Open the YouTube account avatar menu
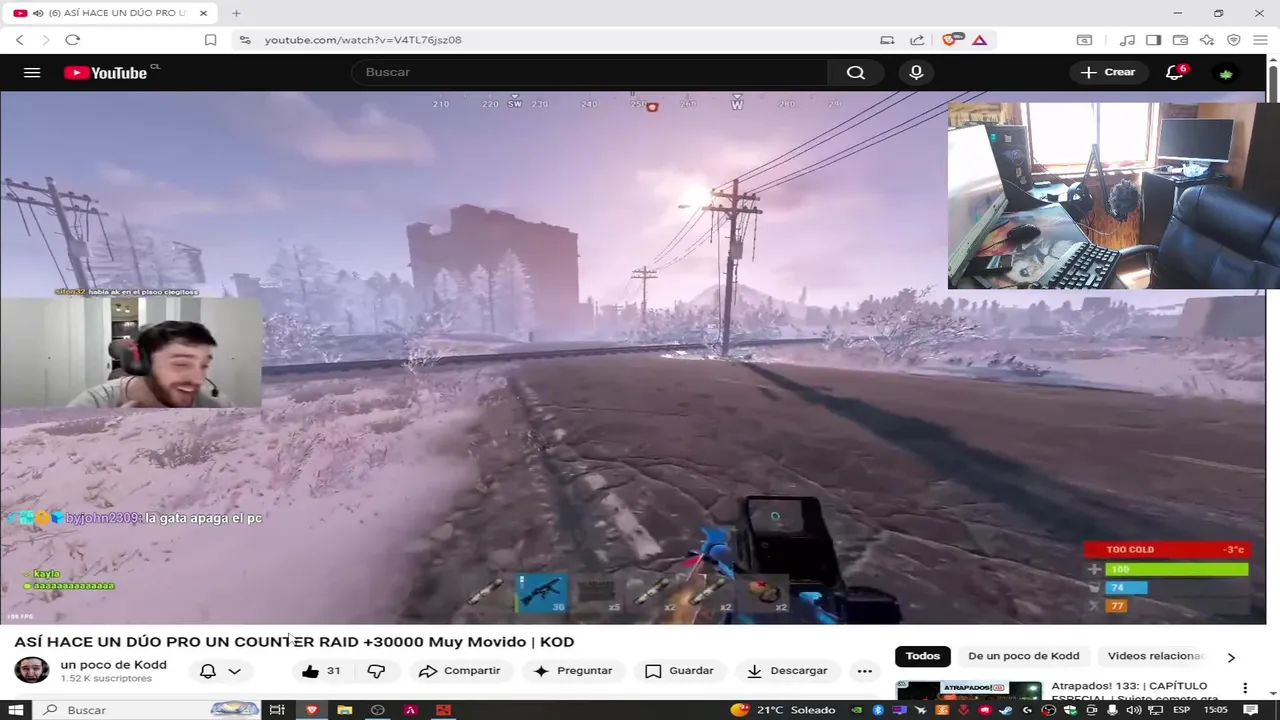Image resolution: width=1280 pixels, height=720 pixels. tap(1226, 72)
